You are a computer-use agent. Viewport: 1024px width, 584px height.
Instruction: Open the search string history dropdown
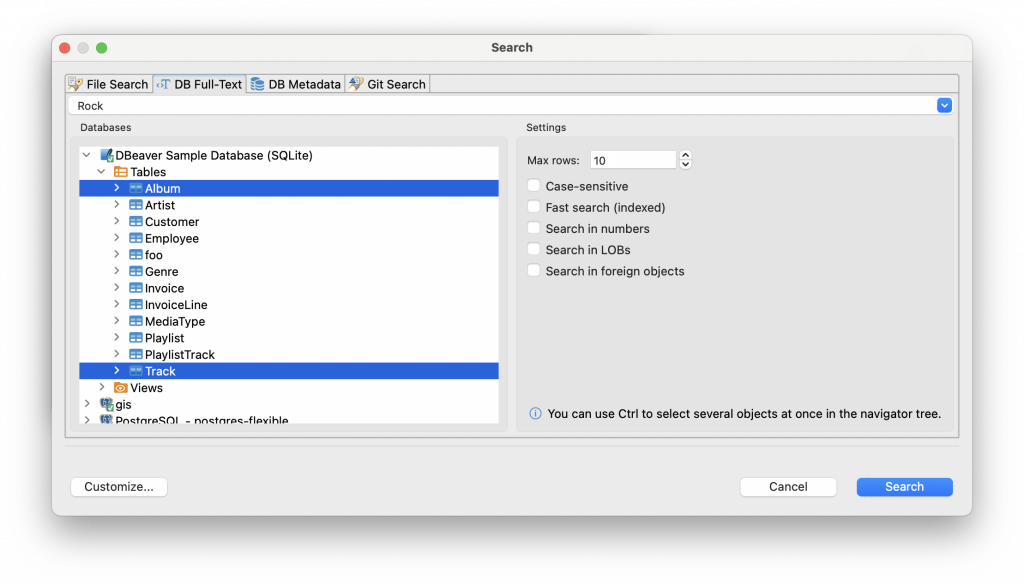pyautogui.click(x=944, y=105)
